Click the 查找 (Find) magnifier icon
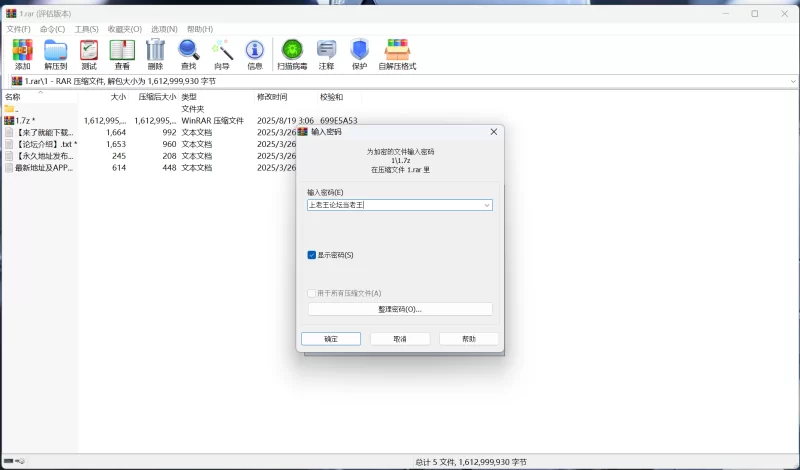The height and width of the screenshot is (470, 800). [x=188, y=50]
